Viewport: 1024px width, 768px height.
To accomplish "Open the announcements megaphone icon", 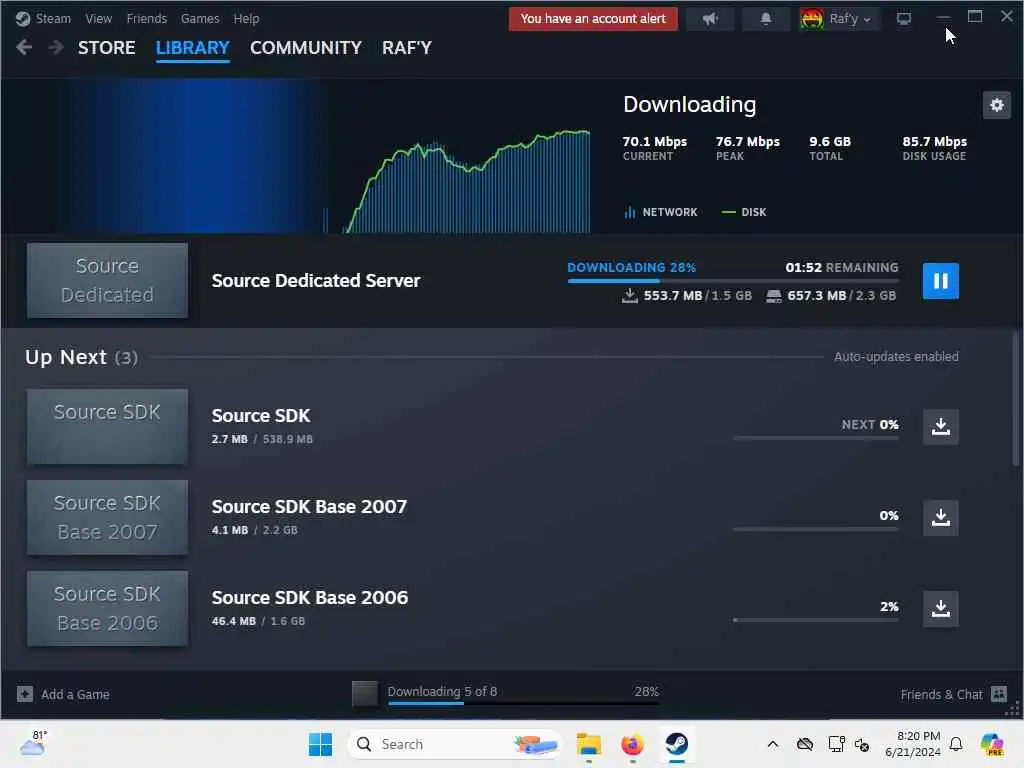I will (x=710, y=18).
